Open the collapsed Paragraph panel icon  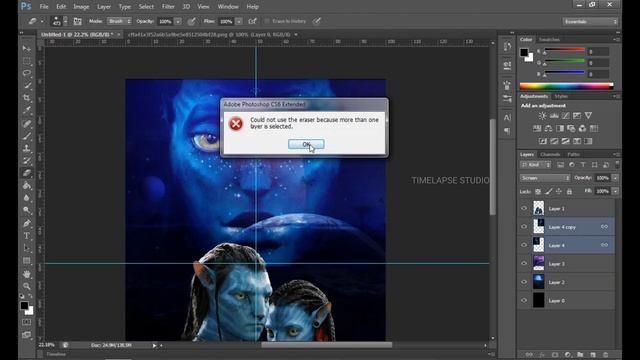(507, 131)
